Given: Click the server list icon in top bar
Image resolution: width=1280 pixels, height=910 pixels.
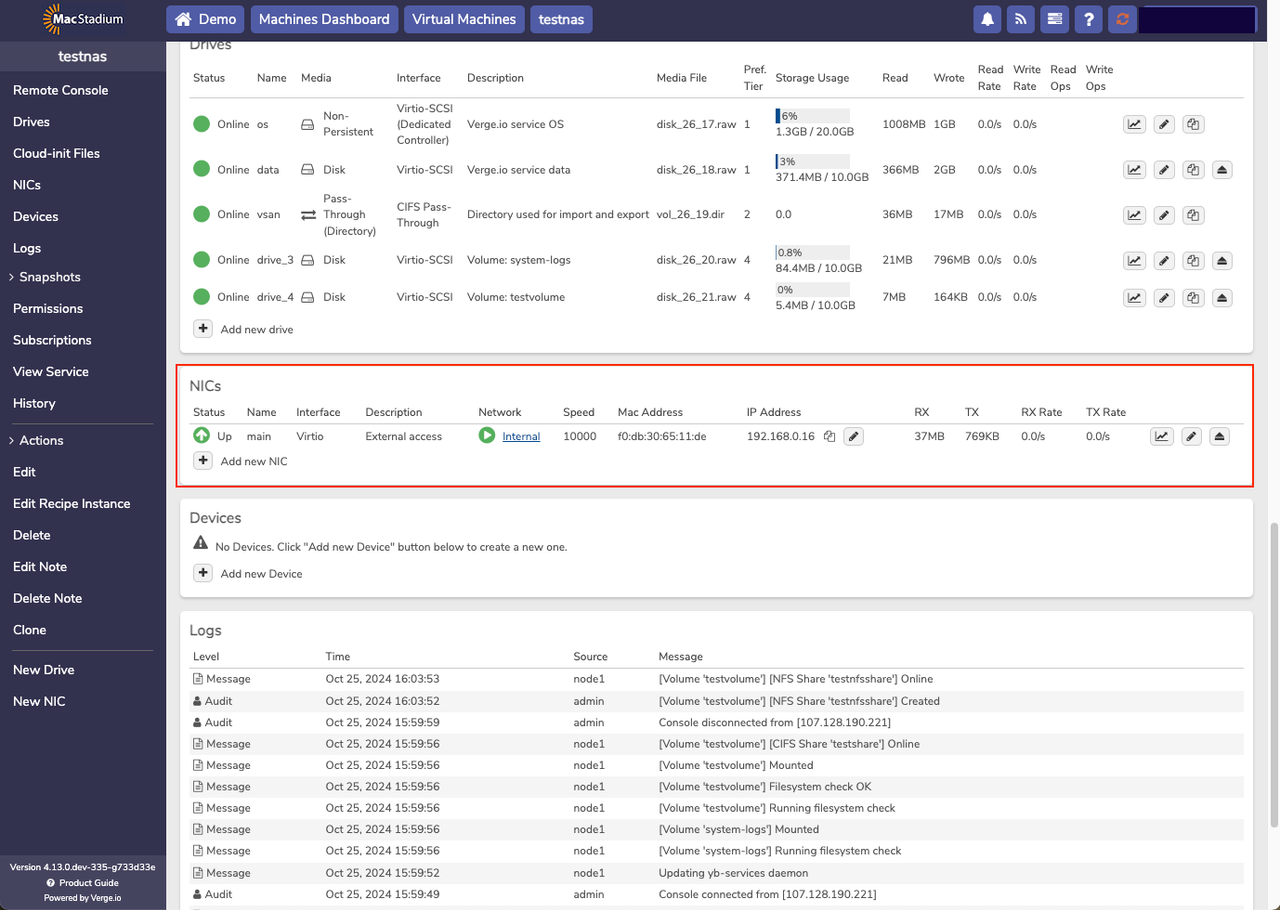Looking at the screenshot, I should [1054, 19].
